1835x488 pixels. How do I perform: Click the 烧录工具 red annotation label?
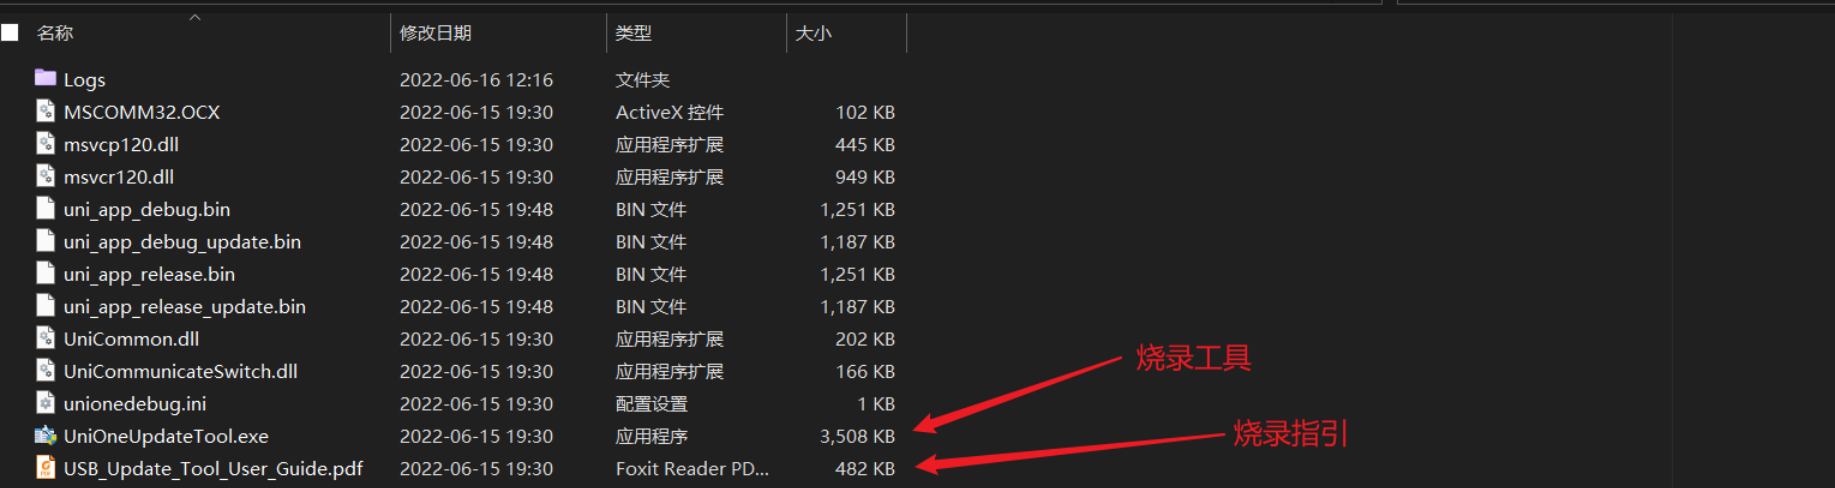click(x=1193, y=357)
